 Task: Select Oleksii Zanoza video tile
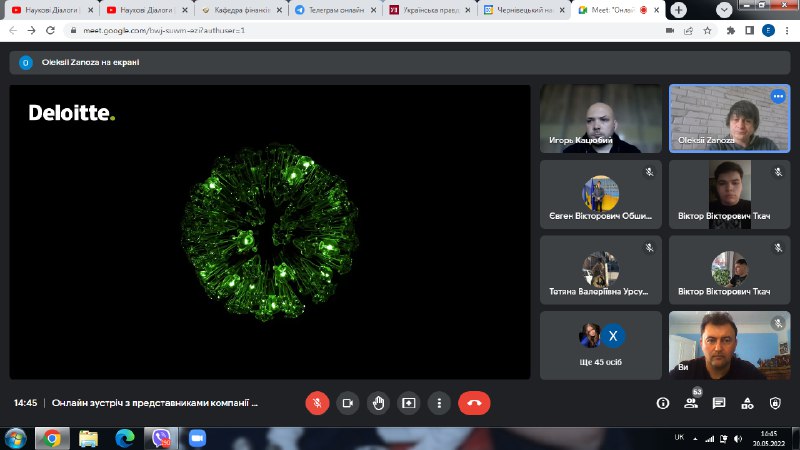730,118
